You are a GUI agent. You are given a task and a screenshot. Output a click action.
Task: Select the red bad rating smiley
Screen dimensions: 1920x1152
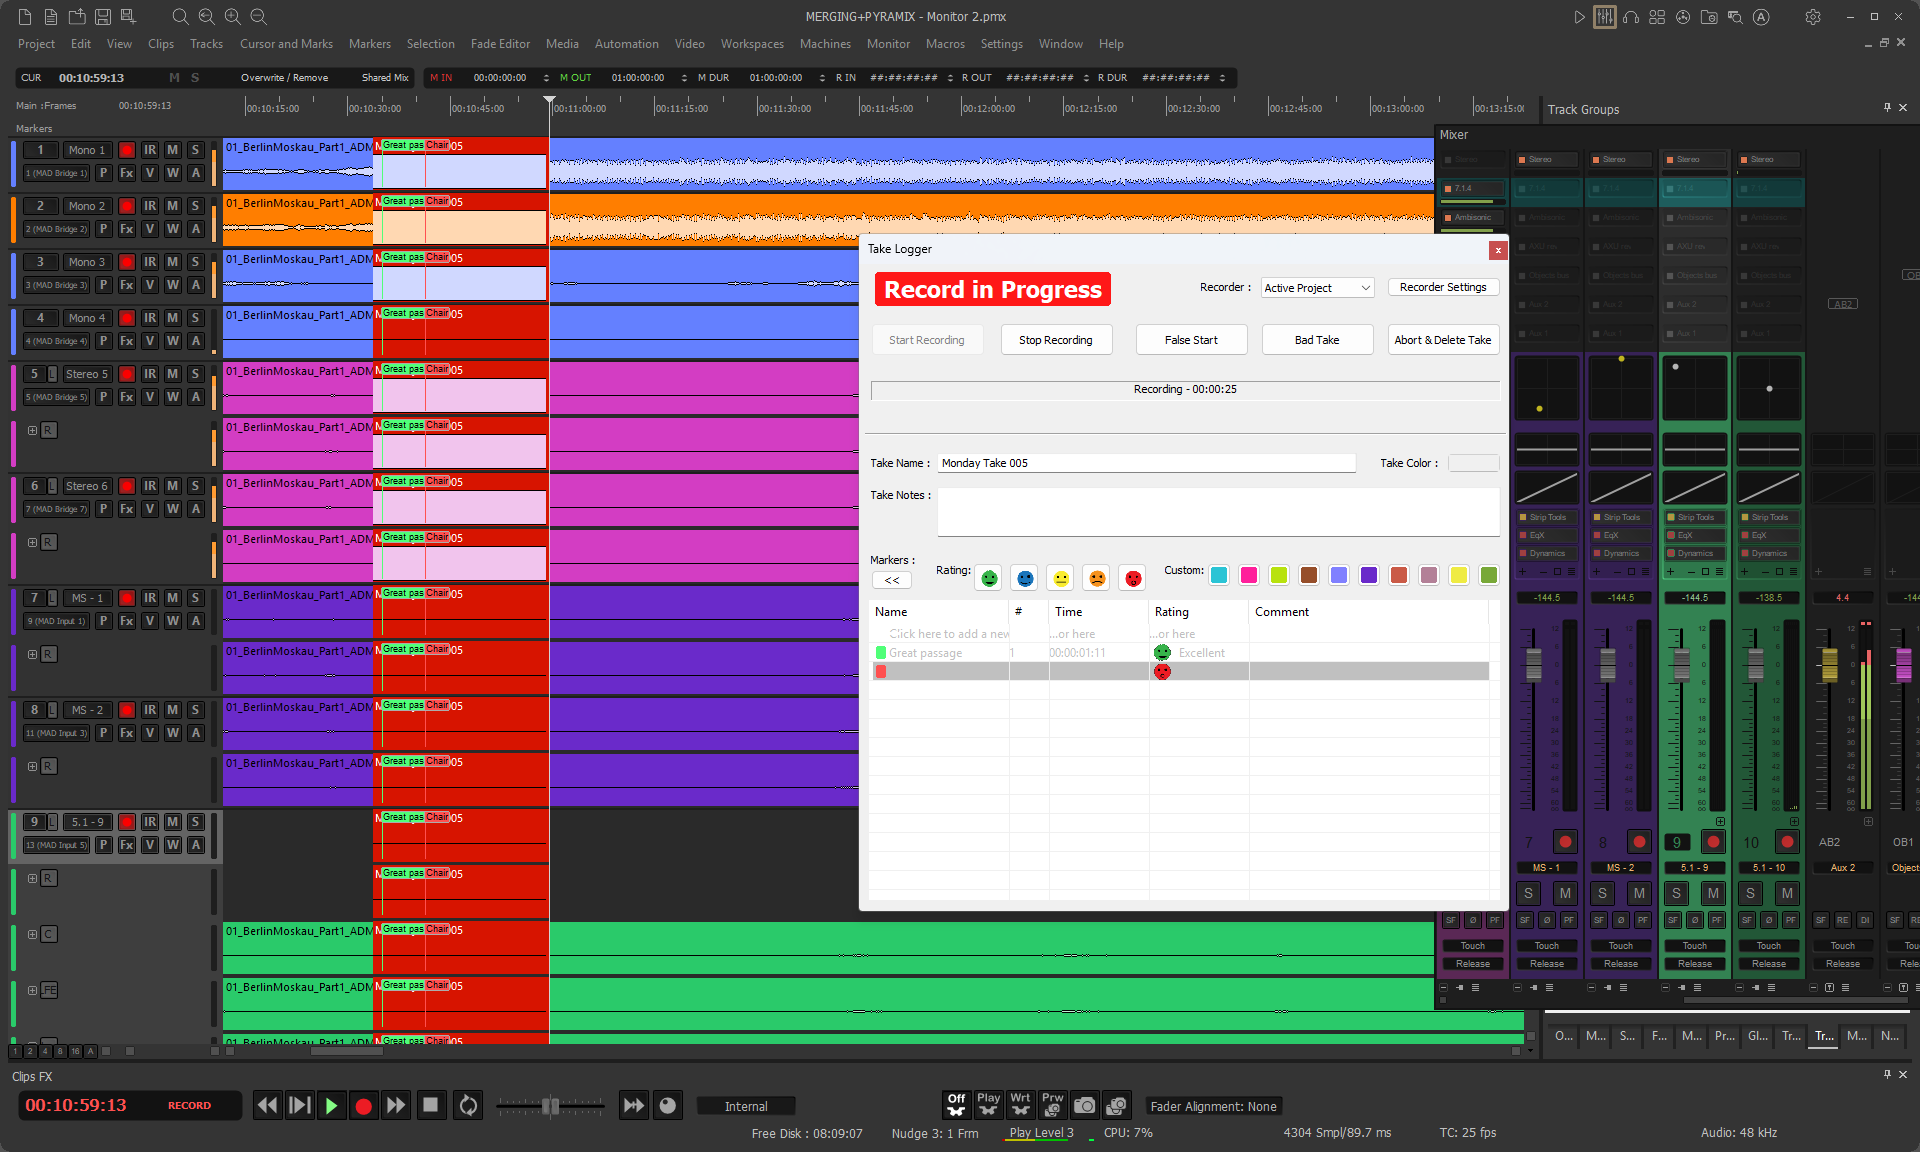point(1133,578)
